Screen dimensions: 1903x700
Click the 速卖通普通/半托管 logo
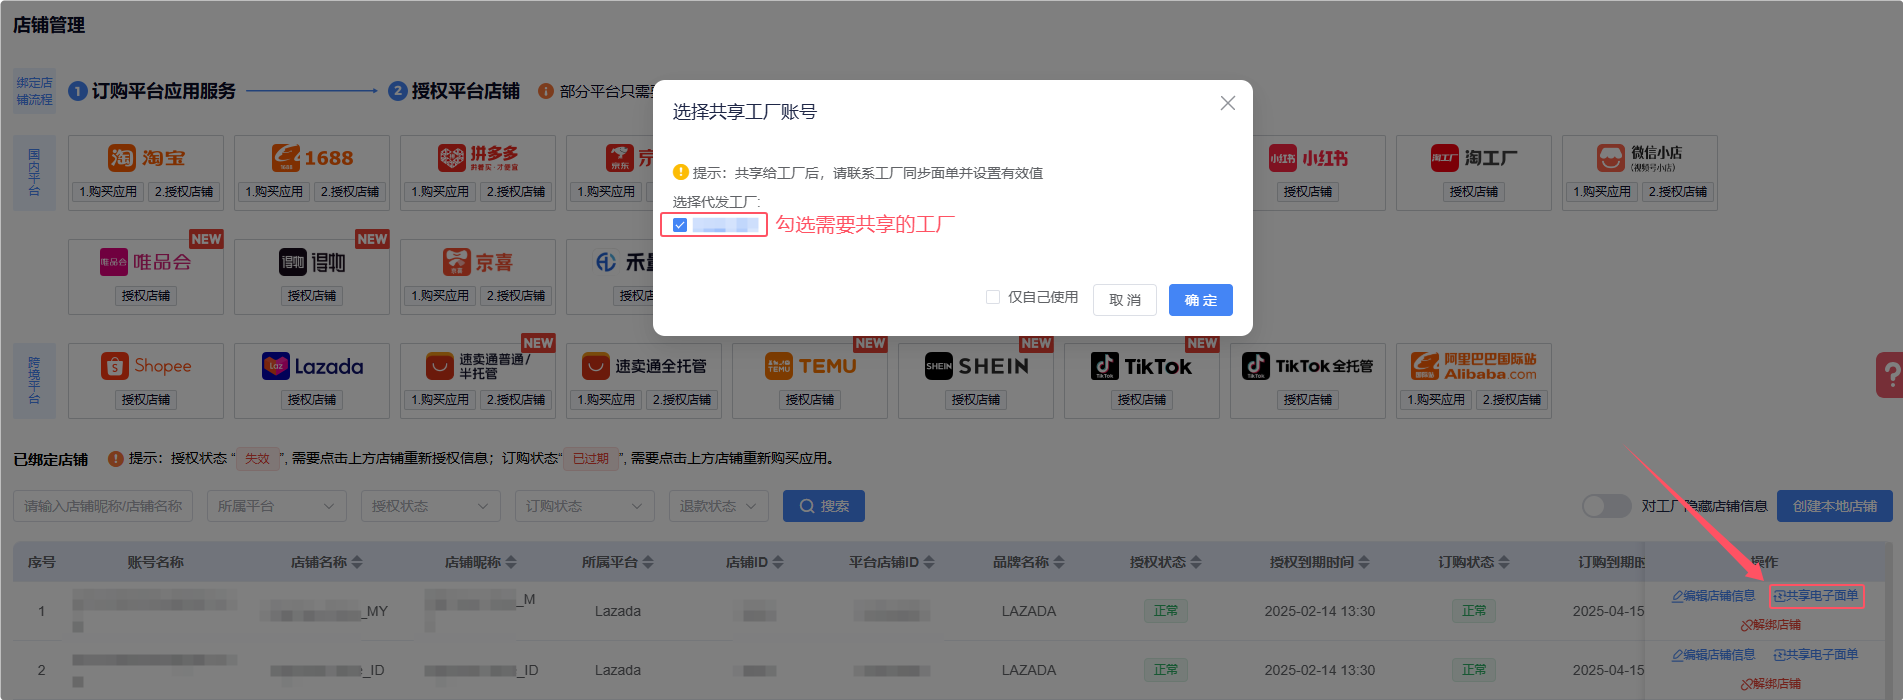point(478,366)
